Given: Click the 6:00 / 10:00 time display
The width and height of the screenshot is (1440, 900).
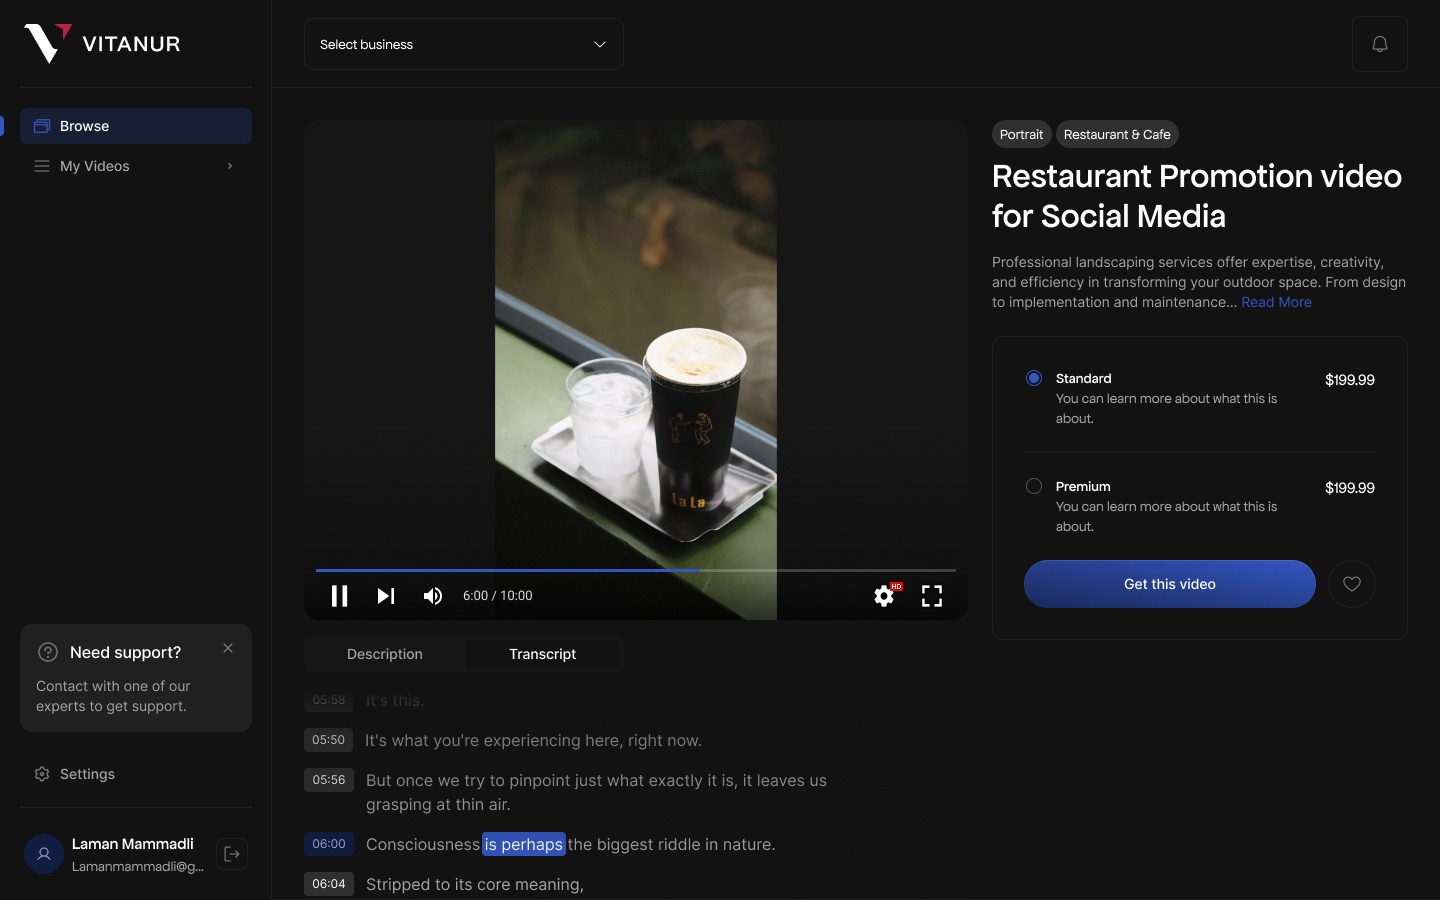Looking at the screenshot, I should (x=498, y=596).
